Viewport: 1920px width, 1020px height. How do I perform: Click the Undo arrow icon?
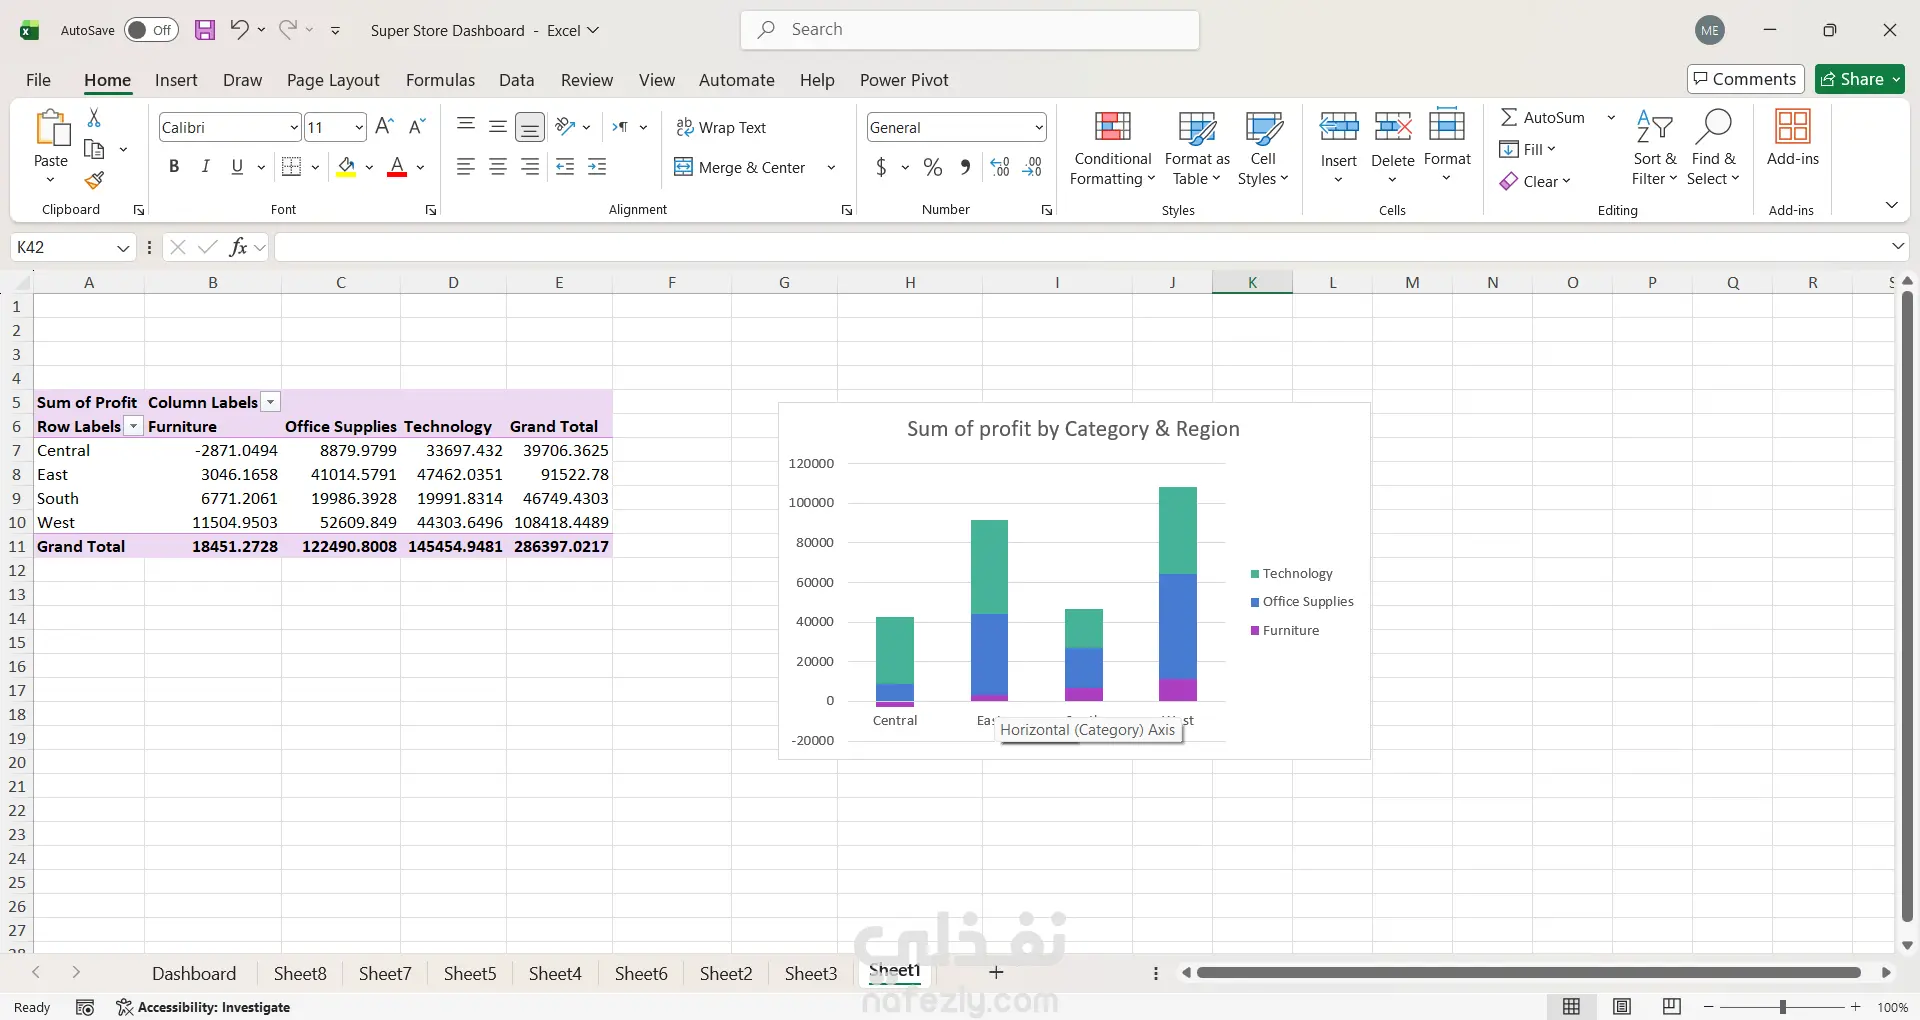click(239, 30)
